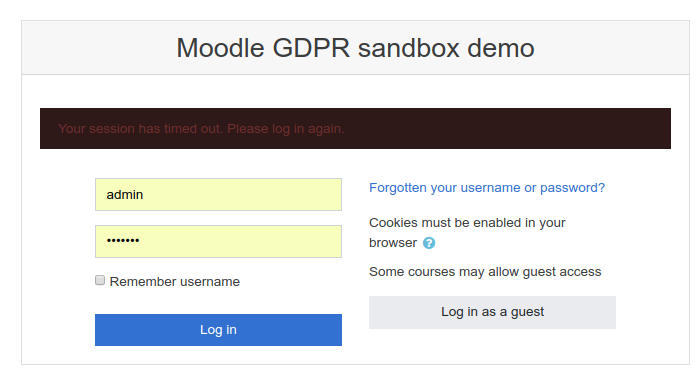This screenshot has height=373, width=700.
Task: Click the Some courses may allow guest access text
Action: tap(485, 272)
